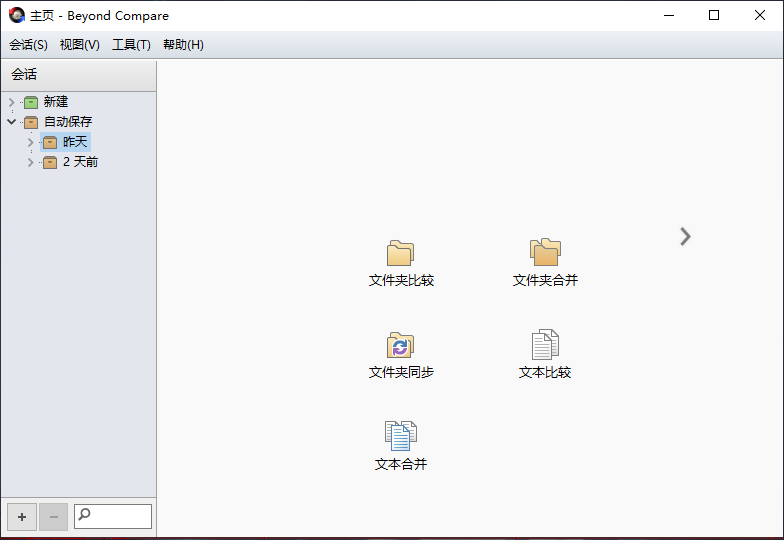Image resolution: width=784 pixels, height=540 pixels.
Task: Open the 会话(S) menu
Action: [x=28, y=45]
